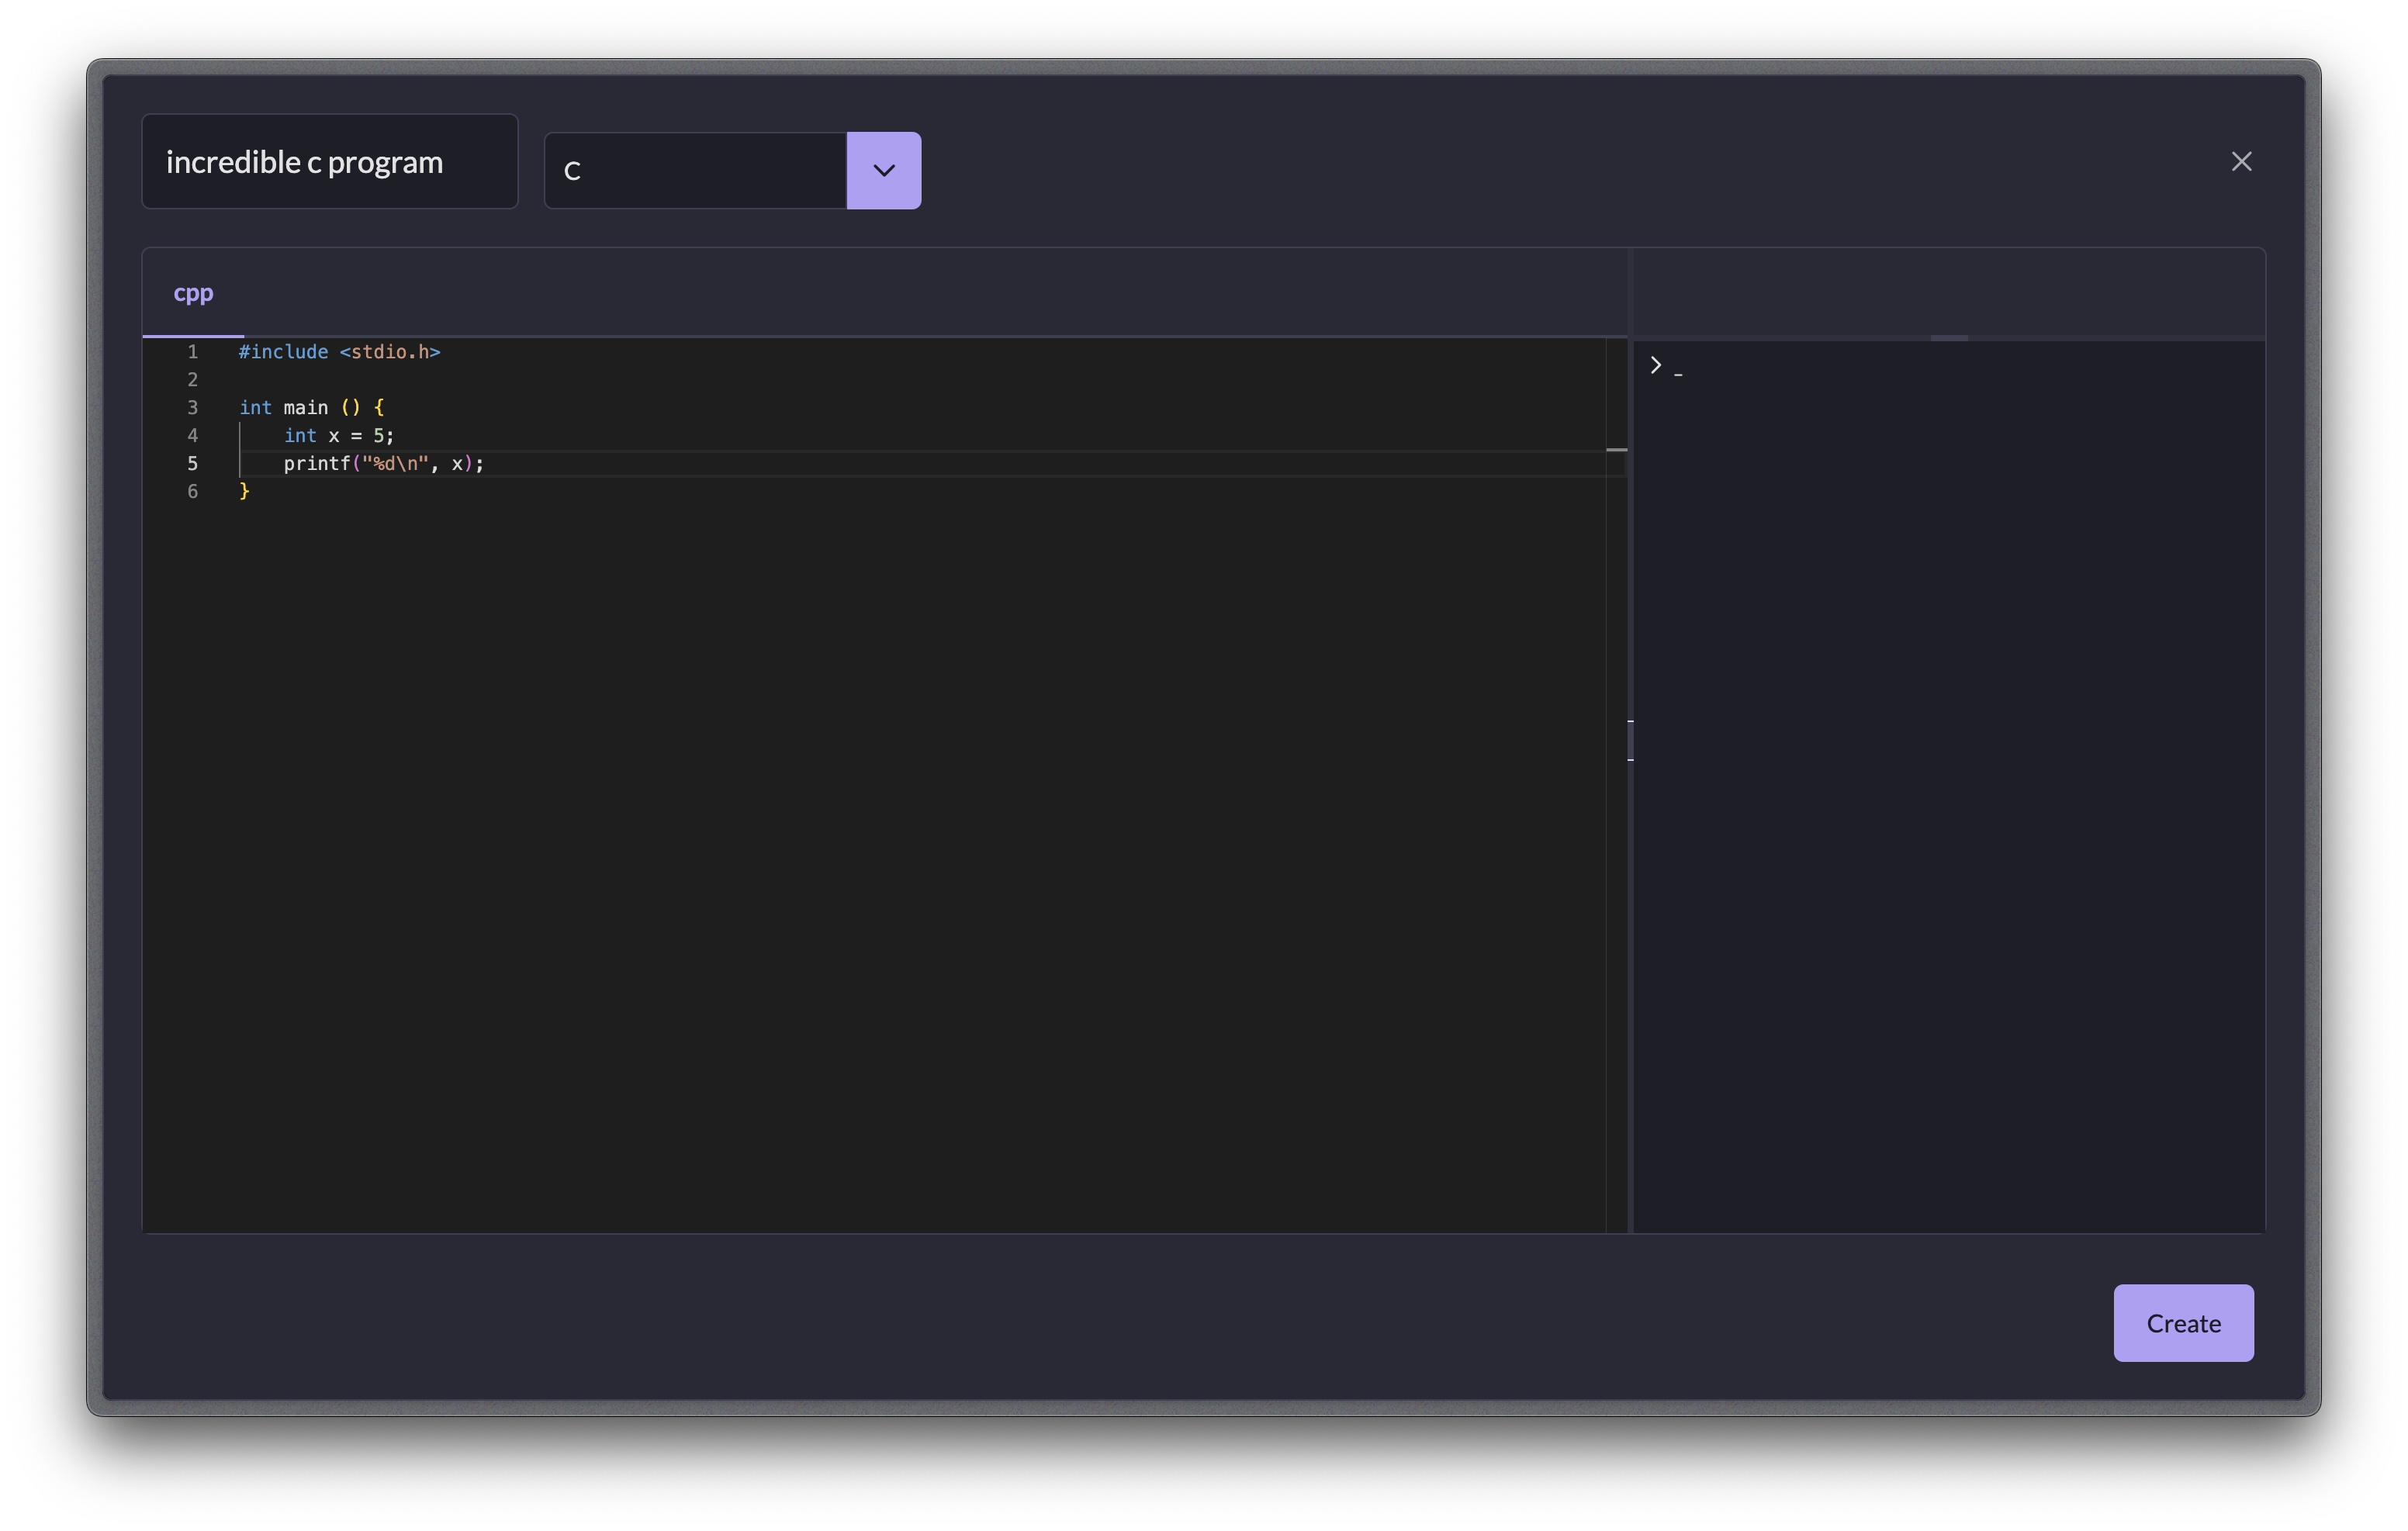Click the vertical split handle between panes
Image resolution: width=2408 pixels, height=1531 pixels.
(x=1630, y=740)
